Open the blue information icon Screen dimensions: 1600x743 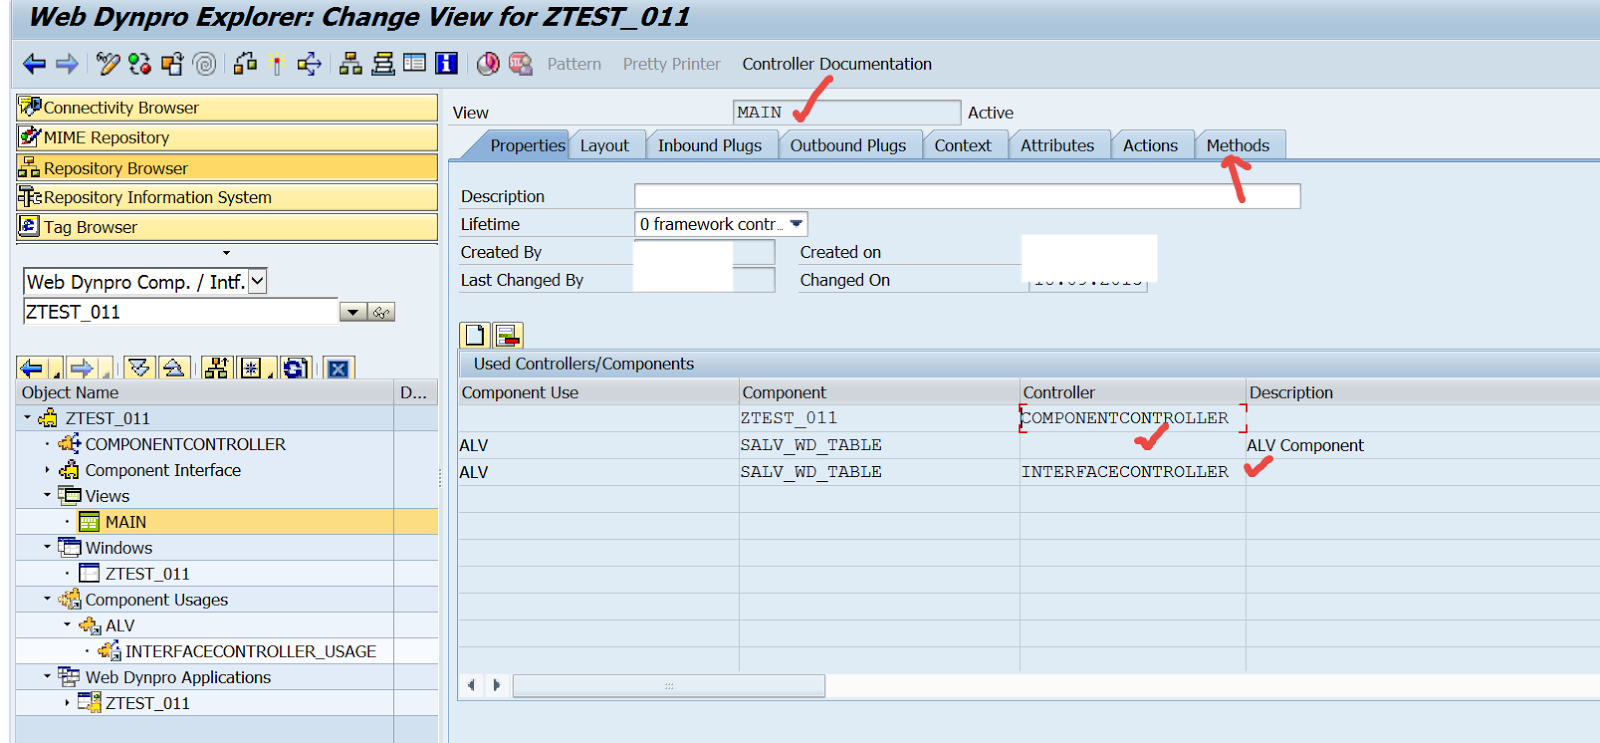pyautogui.click(x=446, y=64)
